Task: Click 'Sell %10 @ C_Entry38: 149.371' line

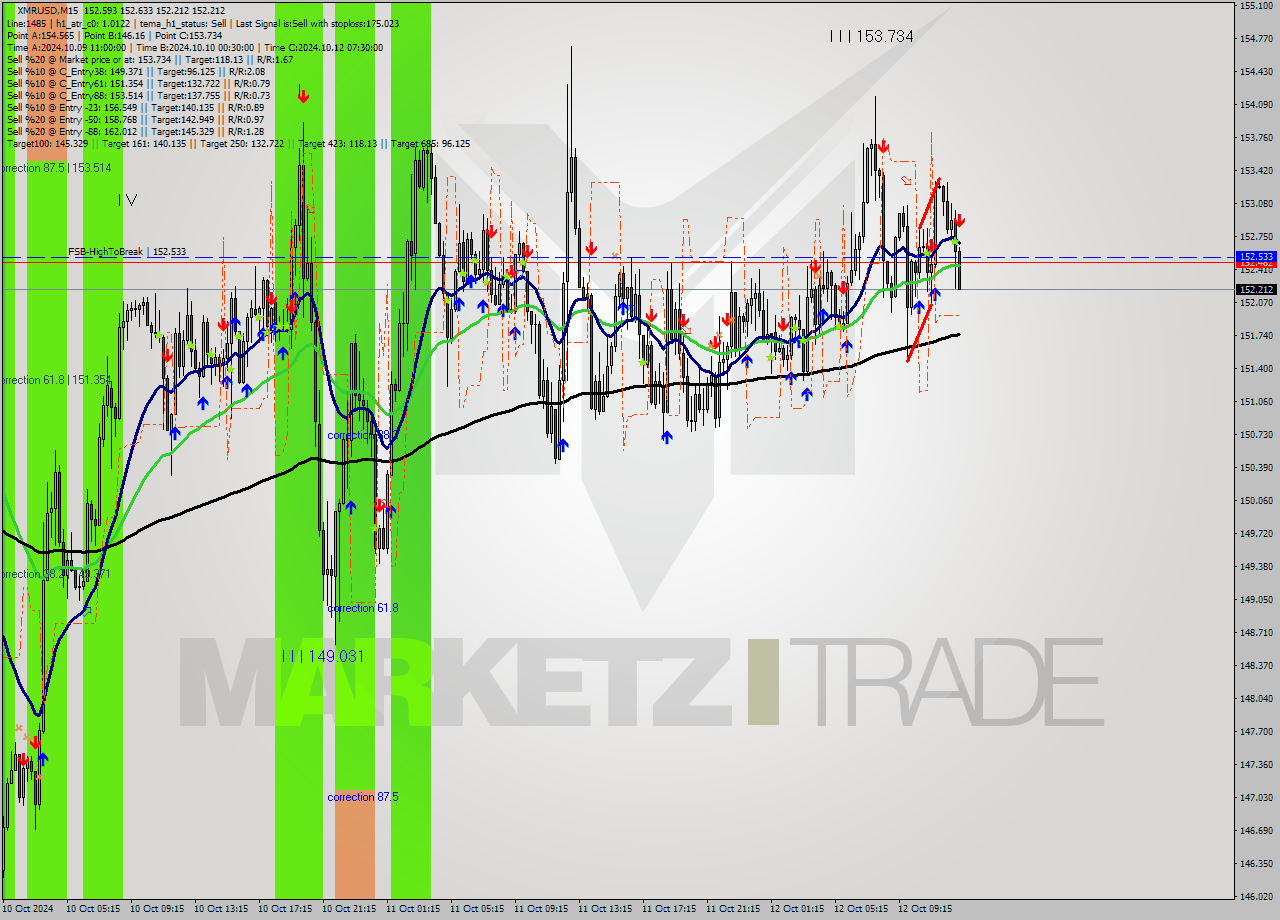Action: (x=136, y=71)
